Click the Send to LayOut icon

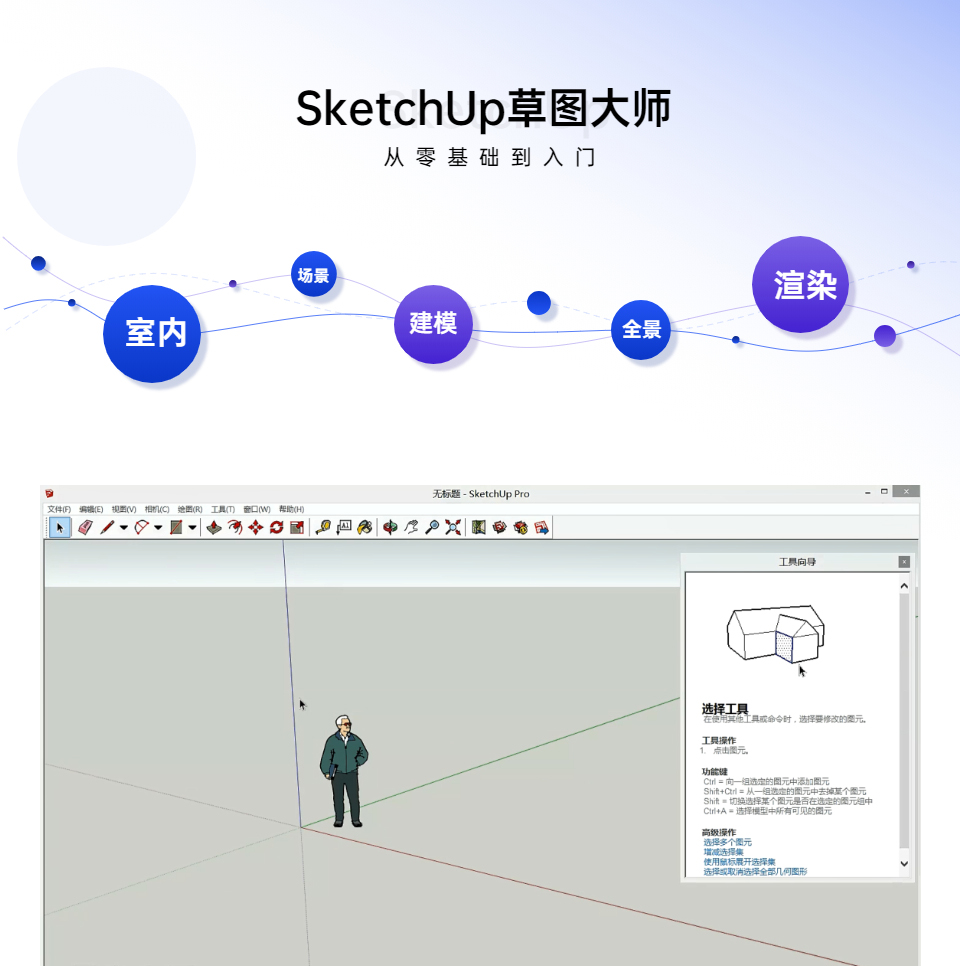(542, 527)
